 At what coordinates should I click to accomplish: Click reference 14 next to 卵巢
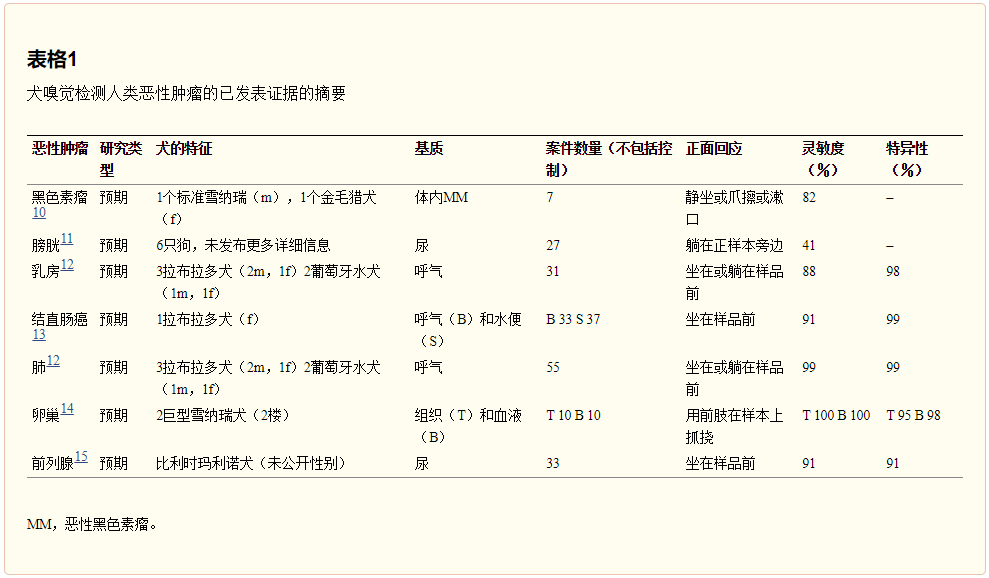point(67,409)
